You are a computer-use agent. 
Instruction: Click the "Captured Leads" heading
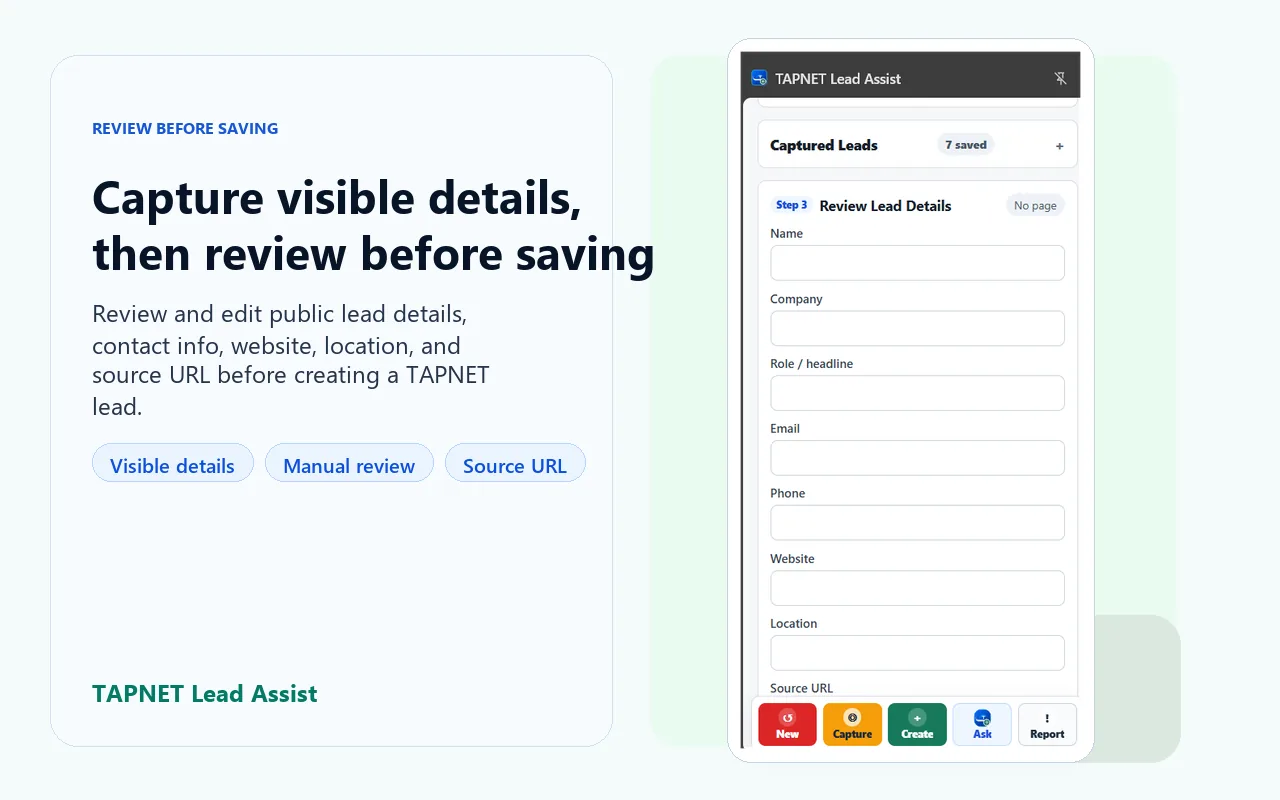pyautogui.click(x=823, y=145)
